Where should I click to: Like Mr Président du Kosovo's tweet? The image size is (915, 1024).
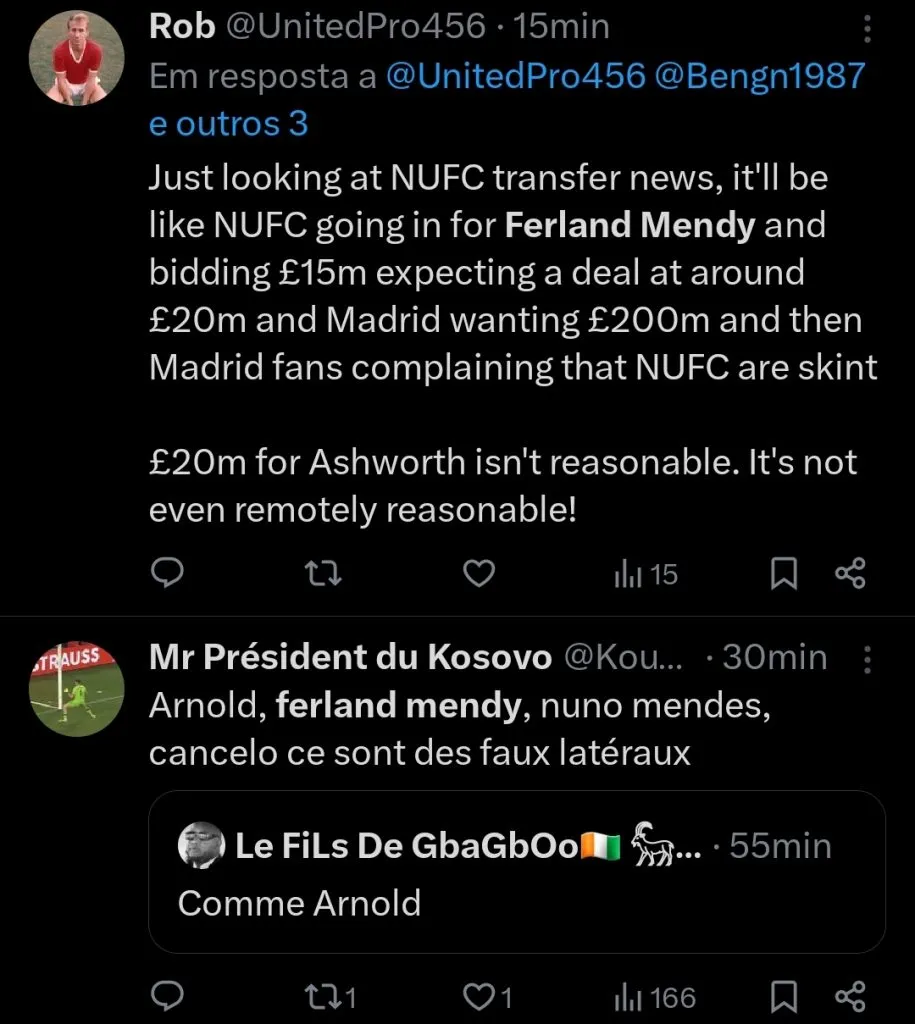click(x=490, y=996)
